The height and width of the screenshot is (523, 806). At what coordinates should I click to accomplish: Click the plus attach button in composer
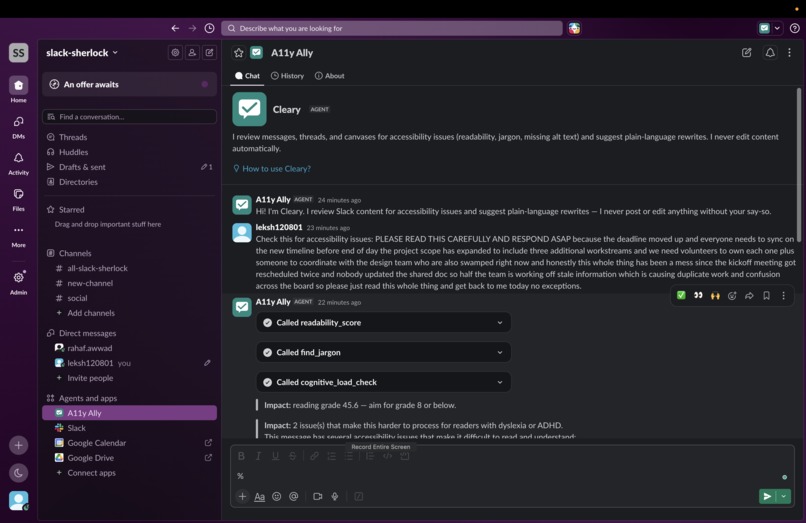(x=242, y=496)
